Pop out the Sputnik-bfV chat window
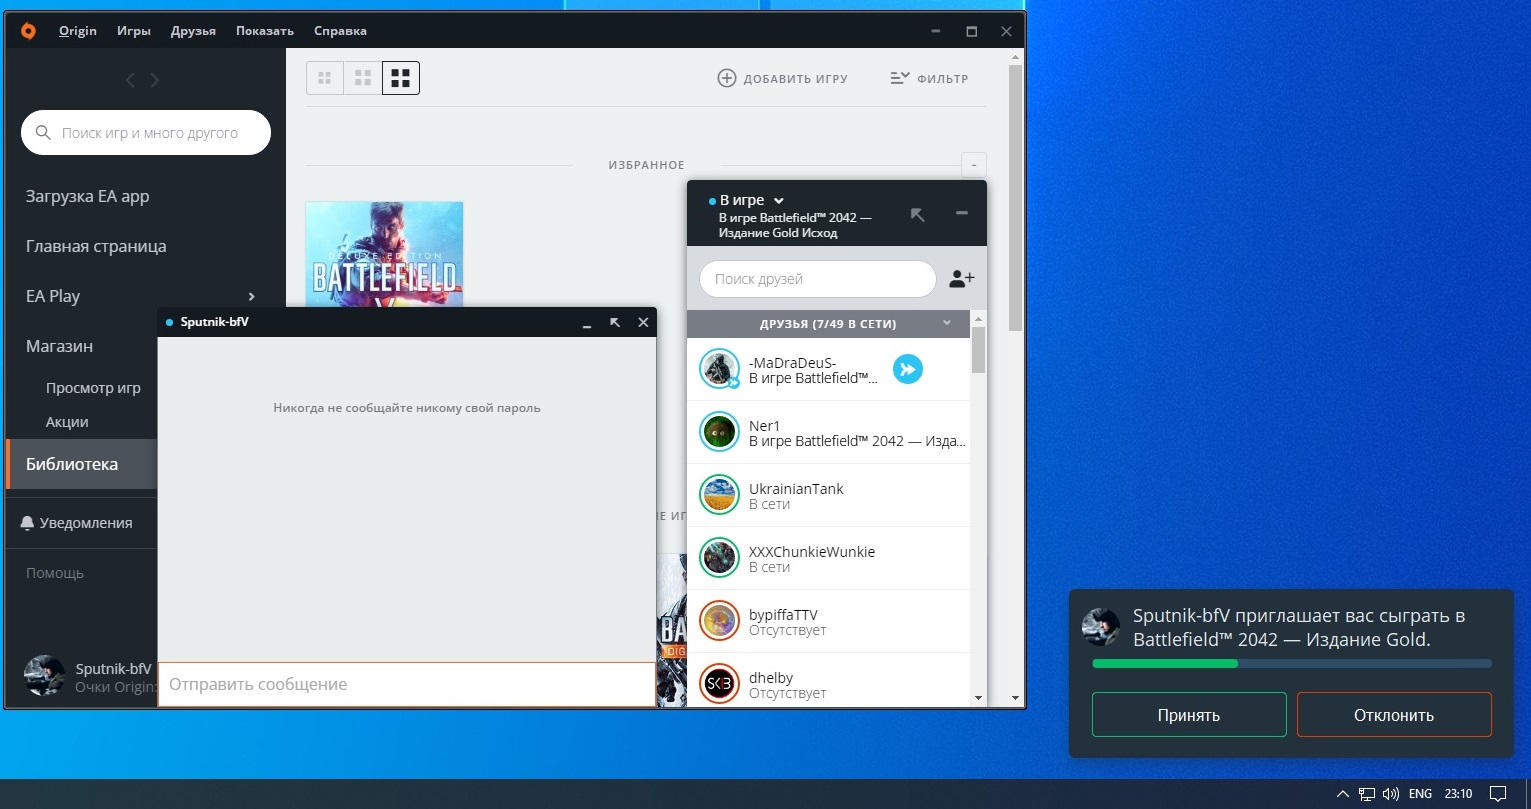The width and height of the screenshot is (1531, 809). (615, 322)
